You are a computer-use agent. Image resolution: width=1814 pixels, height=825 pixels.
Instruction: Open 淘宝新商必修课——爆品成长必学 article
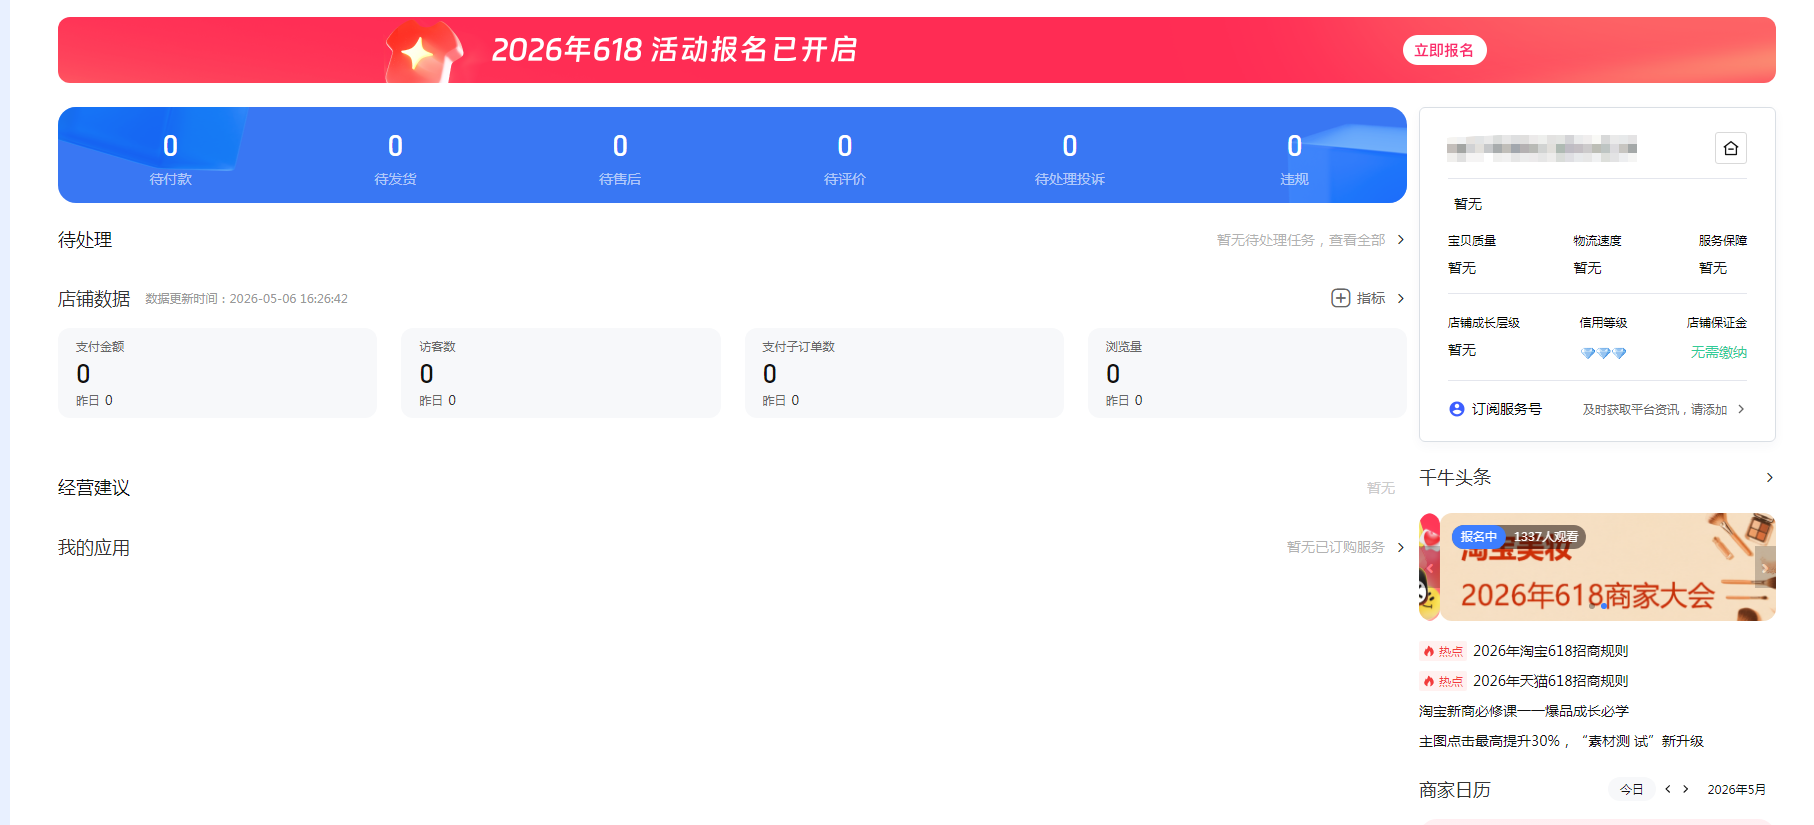coord(1524,711)
